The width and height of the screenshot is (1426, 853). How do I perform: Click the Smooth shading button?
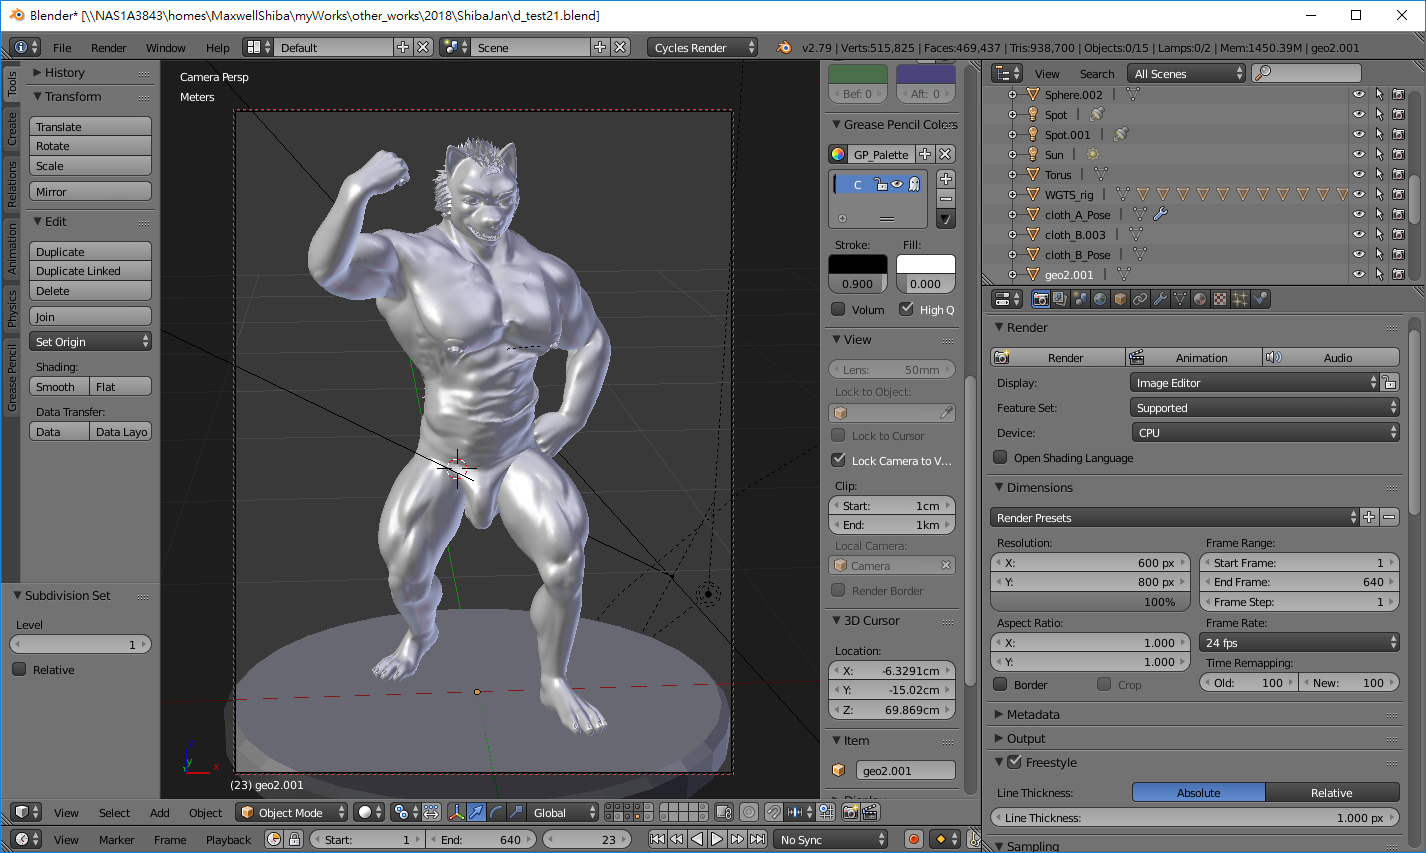coord(59,387)
